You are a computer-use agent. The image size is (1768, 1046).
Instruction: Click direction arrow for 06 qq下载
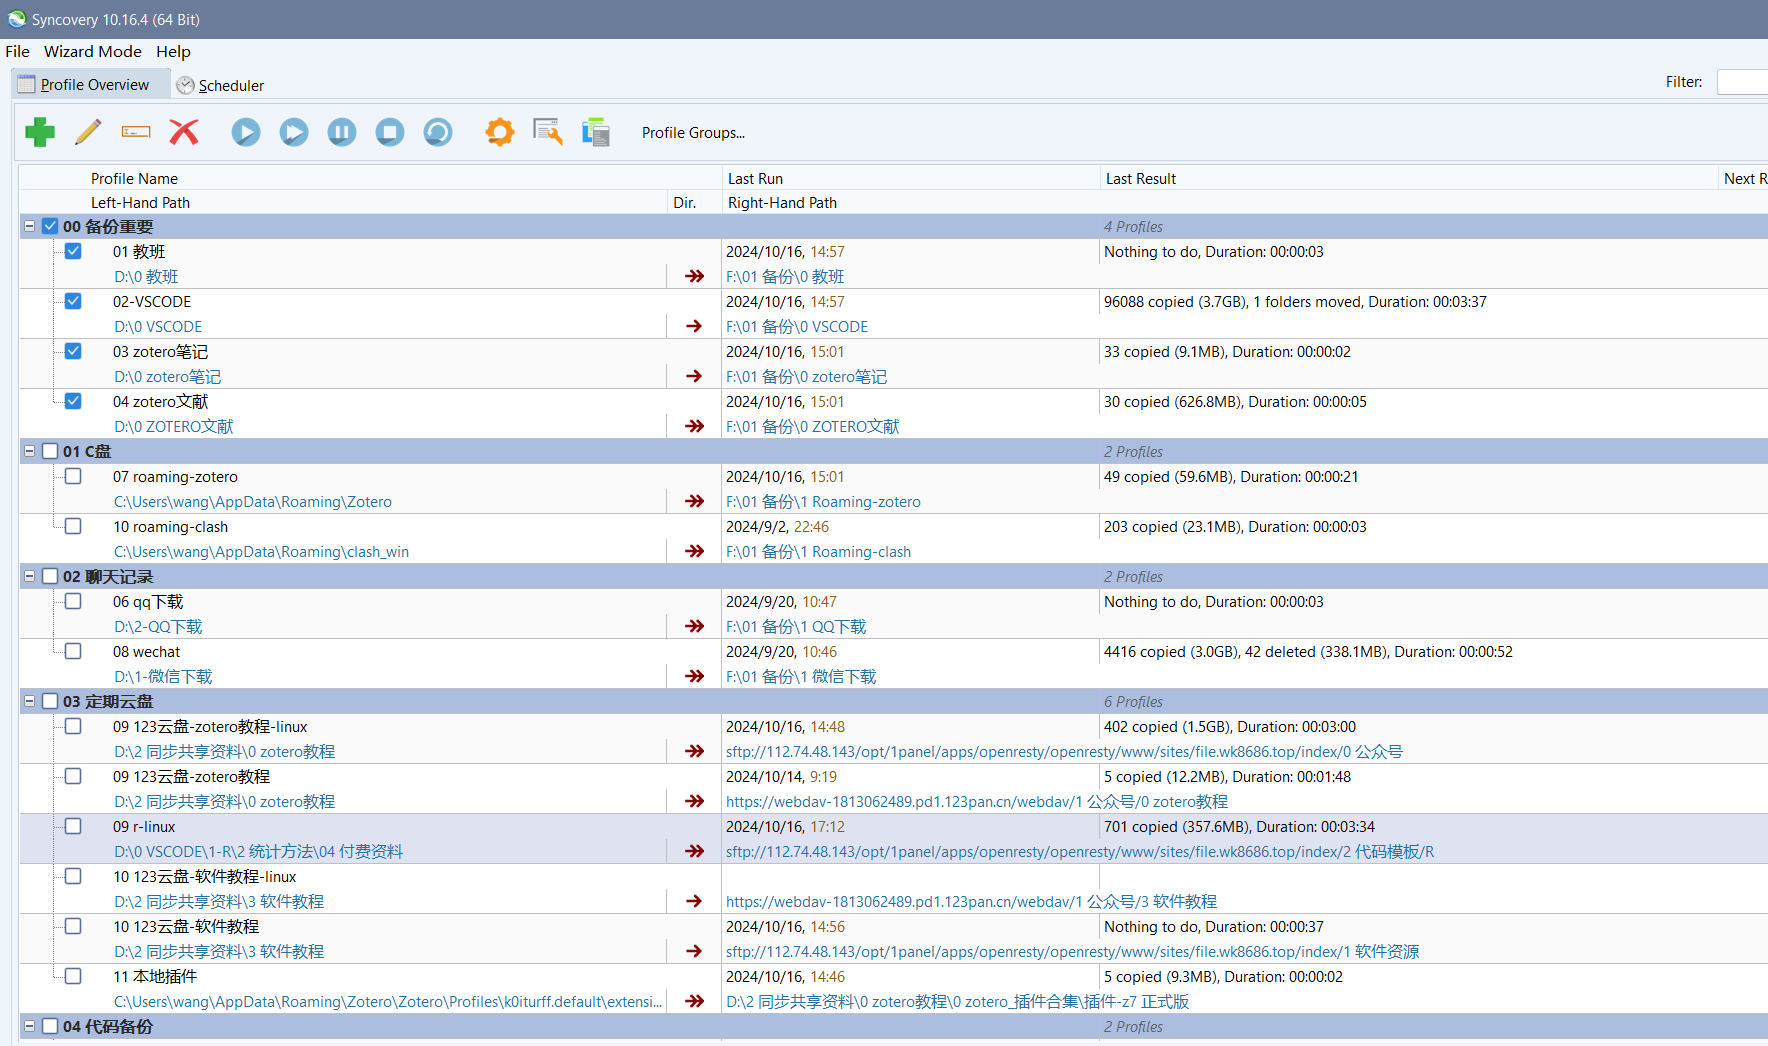click(695, 626)
